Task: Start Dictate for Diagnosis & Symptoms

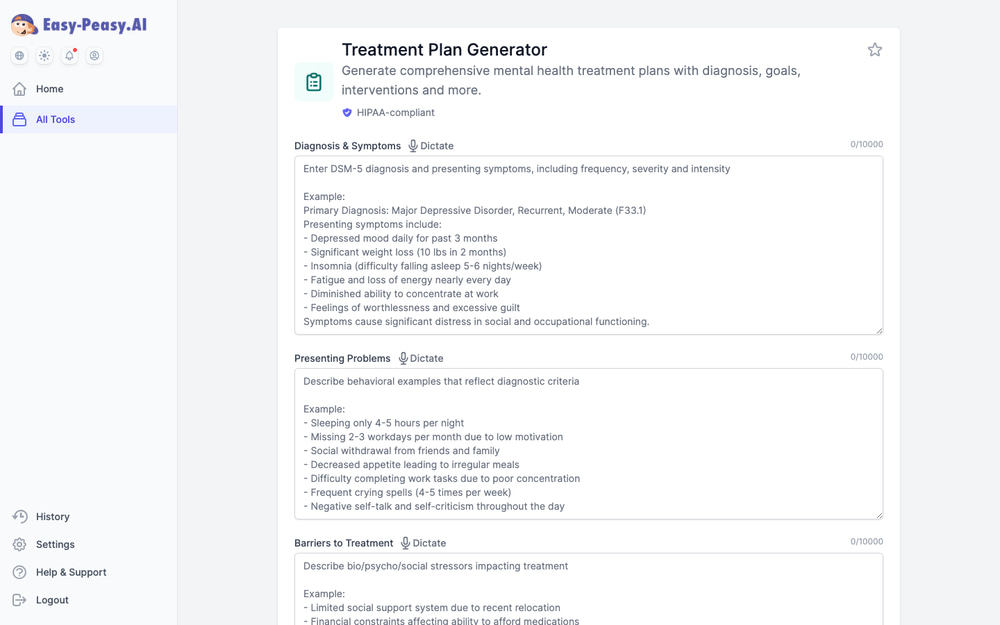Action: click(x=431, y=146)
